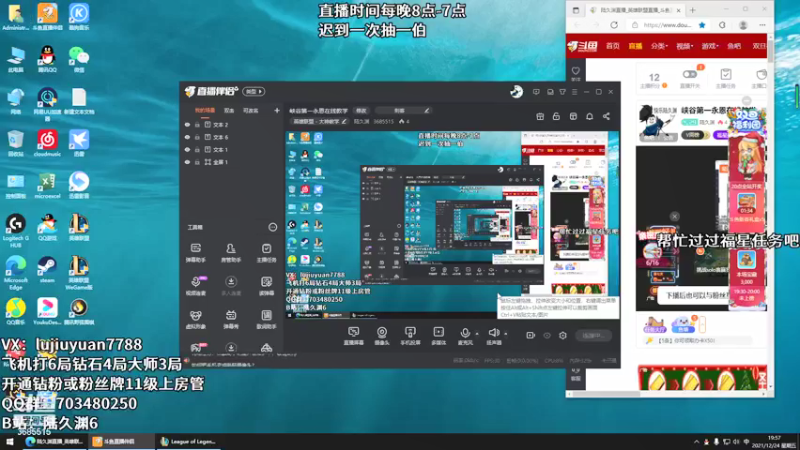Open 首页 in Douyu navigation
Viewport: 800px width, 450px height.
coord(613,46)
